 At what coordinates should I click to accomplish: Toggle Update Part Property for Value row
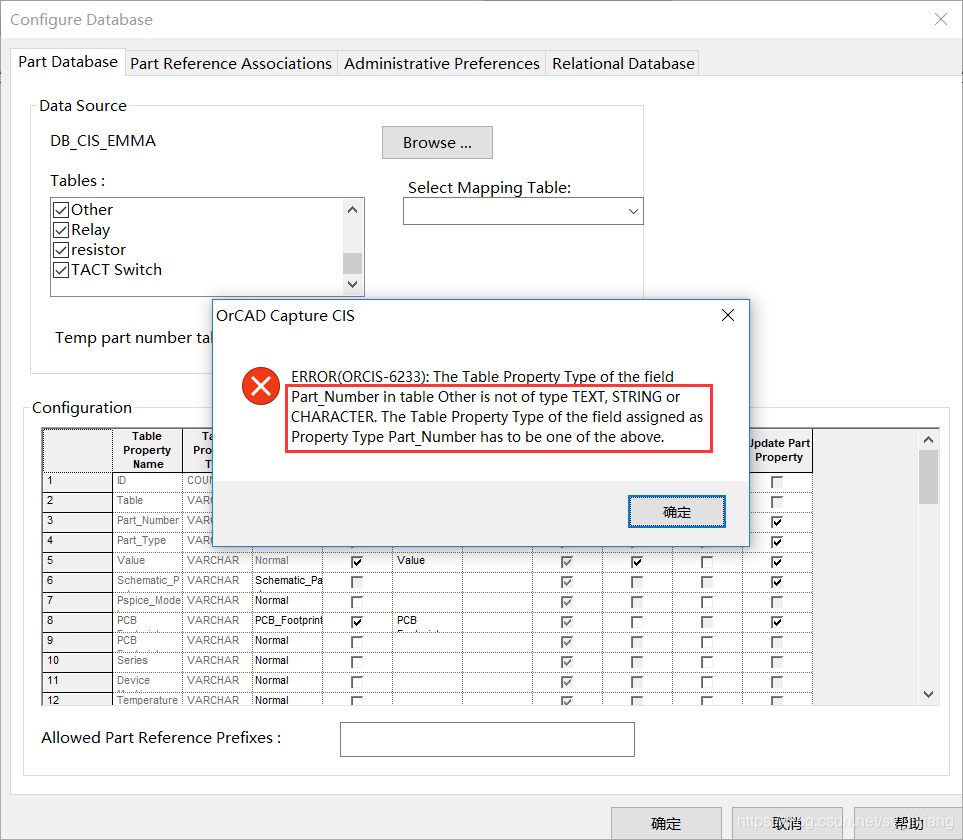click(777, 562)
